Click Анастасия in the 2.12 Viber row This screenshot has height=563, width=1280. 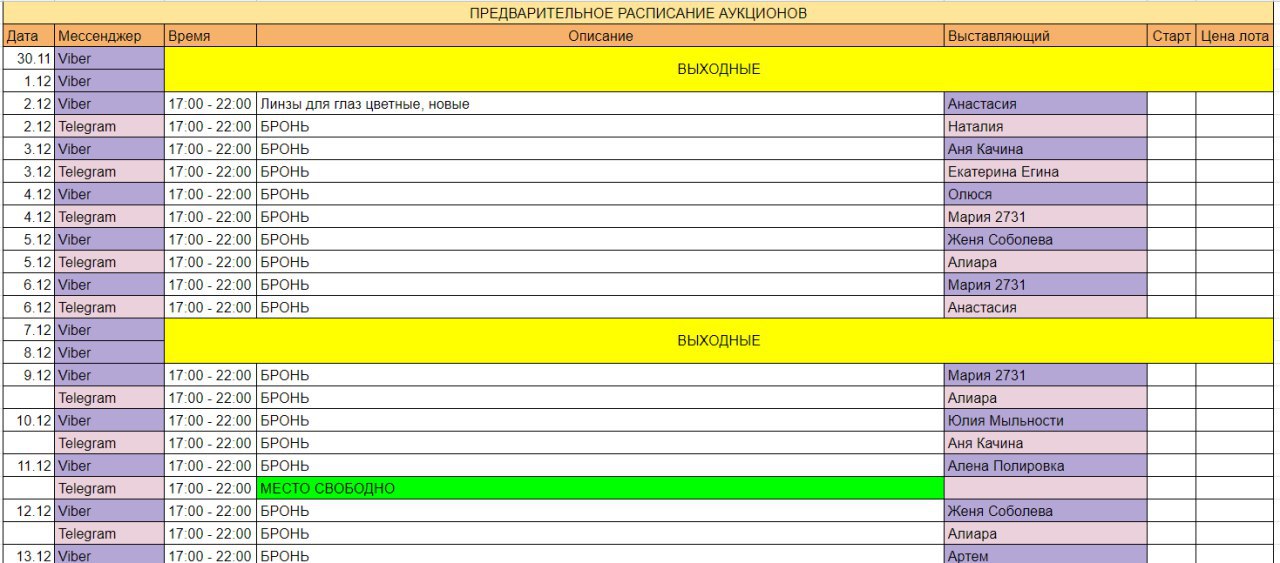[1045, 104]
